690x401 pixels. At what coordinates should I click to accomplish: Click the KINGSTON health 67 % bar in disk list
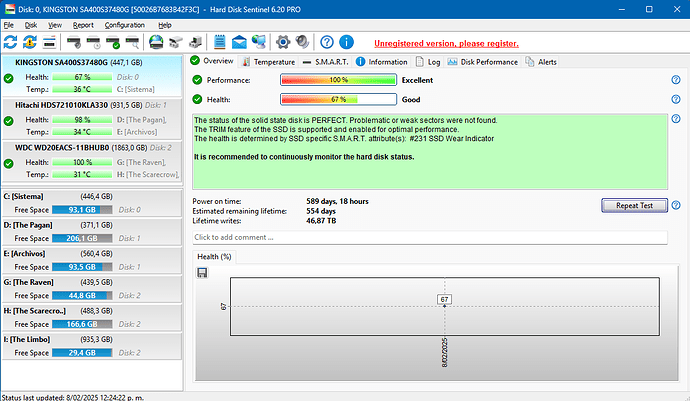pyautogui.click(x=82, y=77)
